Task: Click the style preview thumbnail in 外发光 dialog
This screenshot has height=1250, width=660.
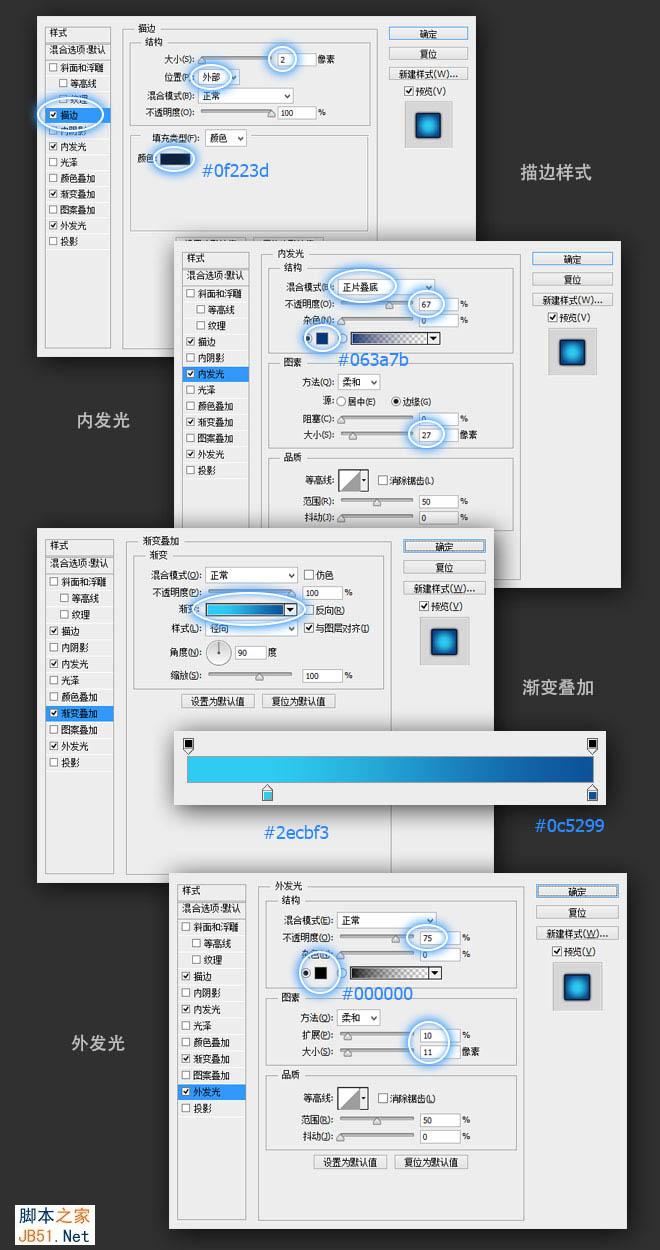Action: (576, 986)
